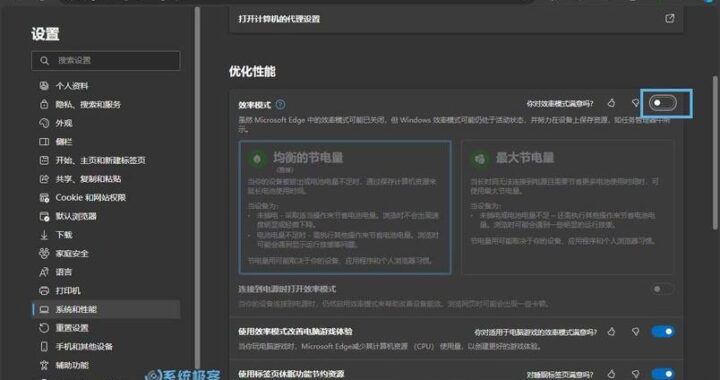Open Cookie 和网站权限 settings
This screenshot has height=380, width=720.
(x=106, y=197)
